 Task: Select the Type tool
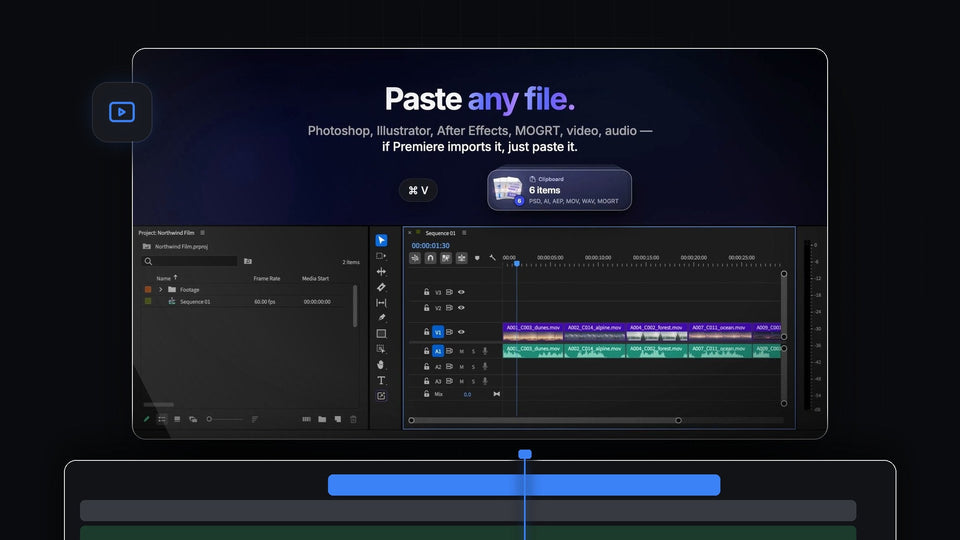click(x=381, y=380)
